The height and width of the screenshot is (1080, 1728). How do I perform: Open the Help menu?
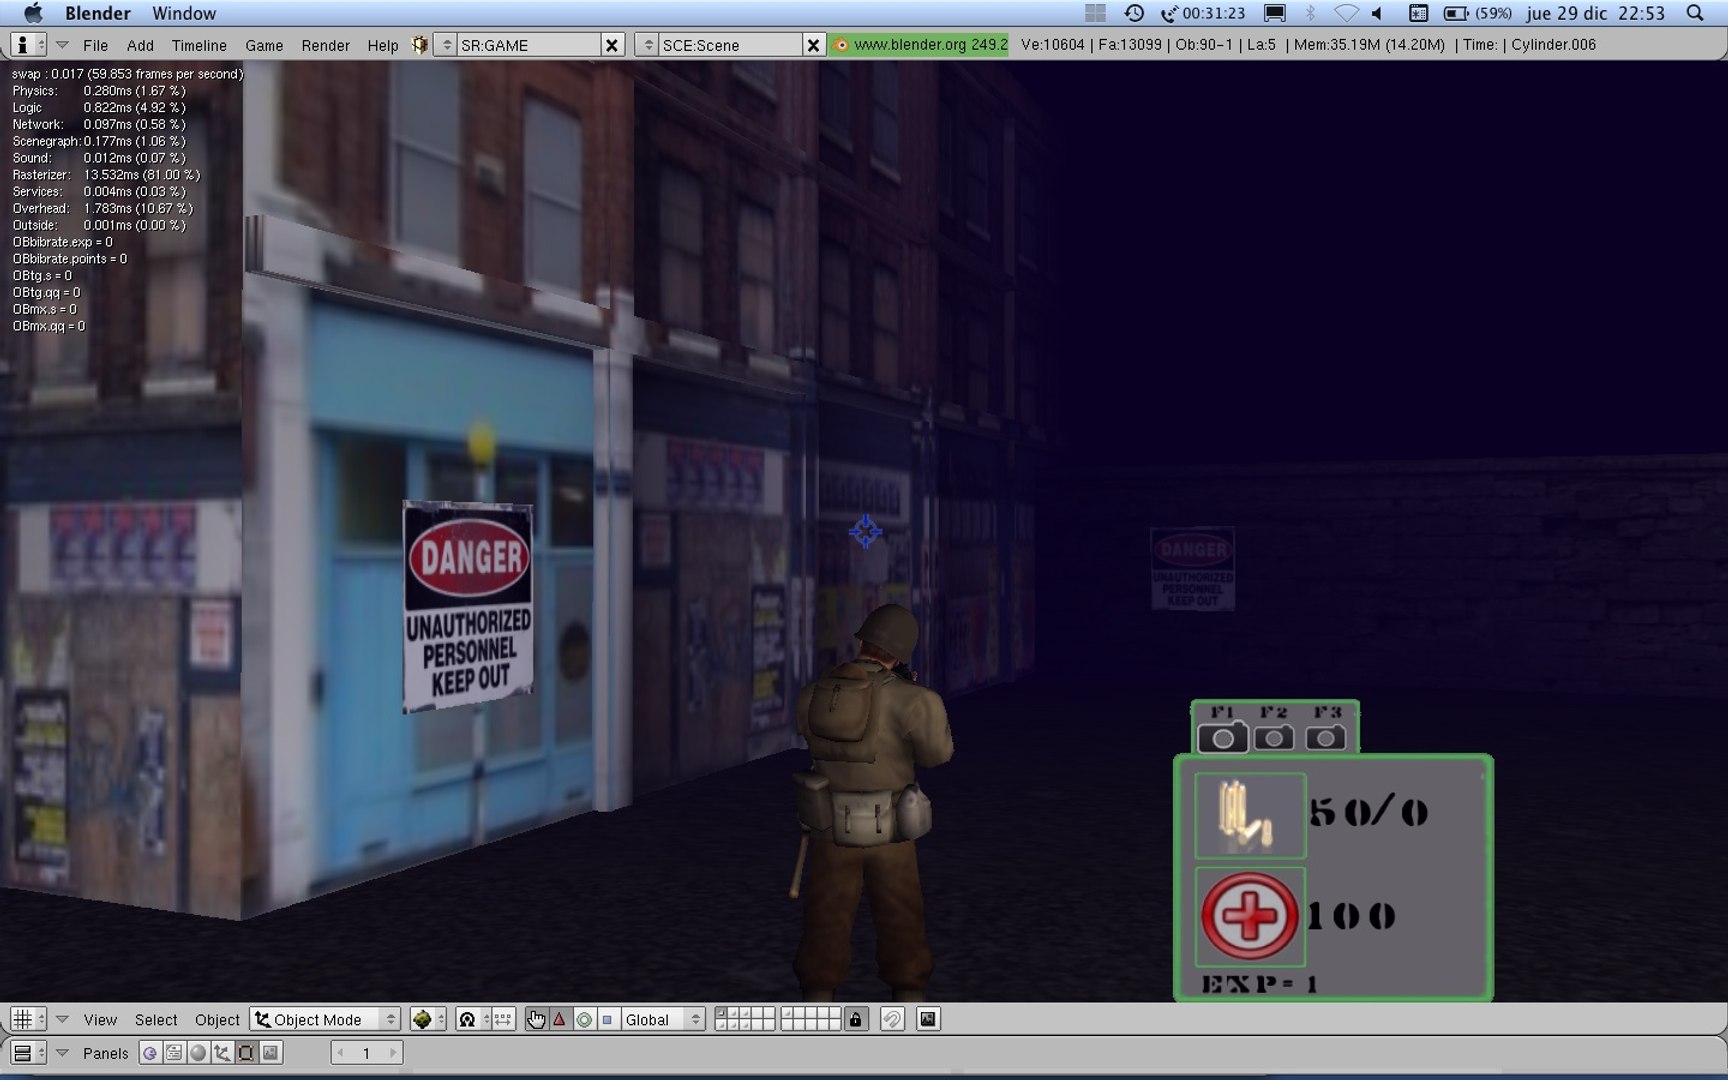coord(383,45)
